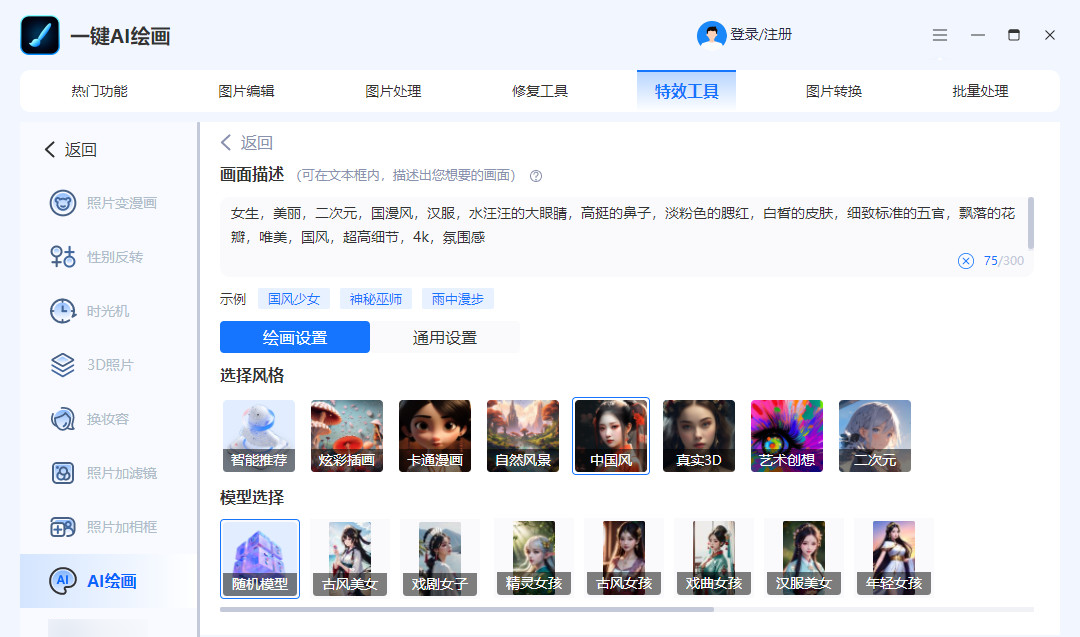Select 汉服美女 model
1080x637 pixels.
pyautogui.click(x=804, y=558)
